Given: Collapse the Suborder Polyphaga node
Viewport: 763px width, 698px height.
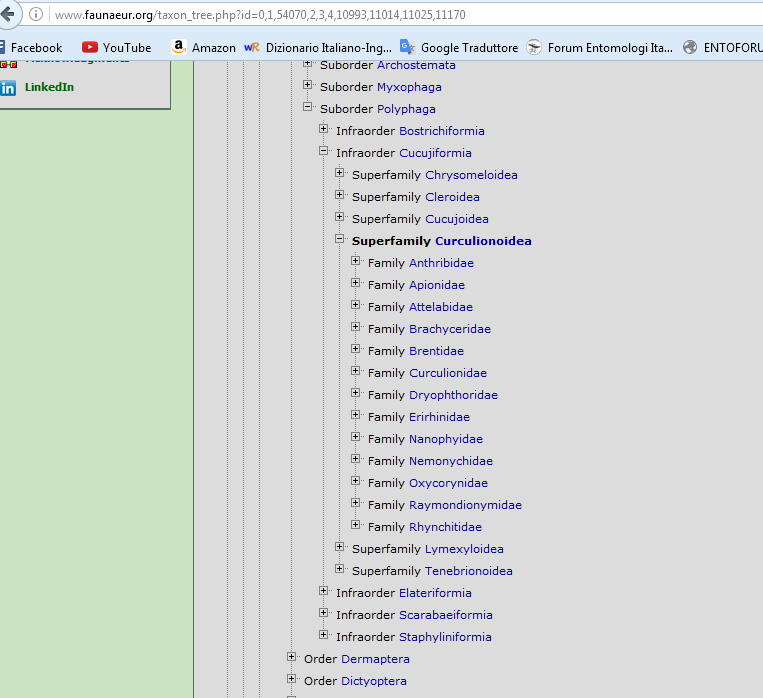Looking at the screenshot, I should click(308, 108).
